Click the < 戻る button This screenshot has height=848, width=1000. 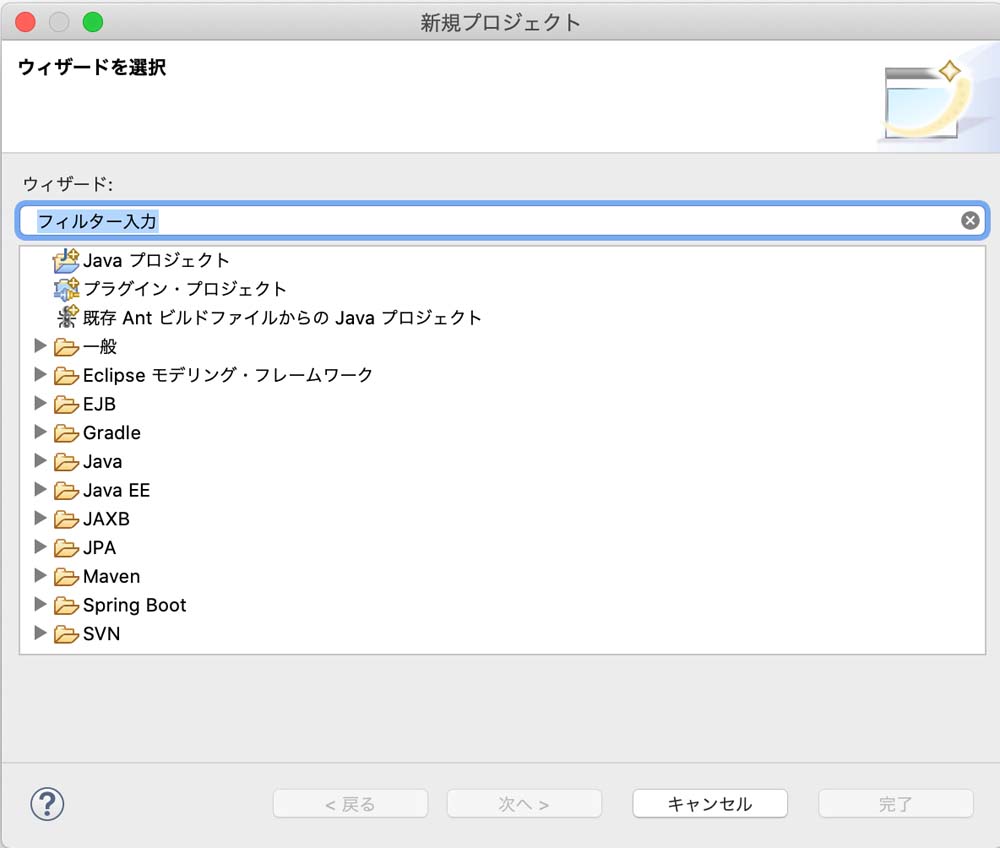pyautogui.click(x=350, y=804)
